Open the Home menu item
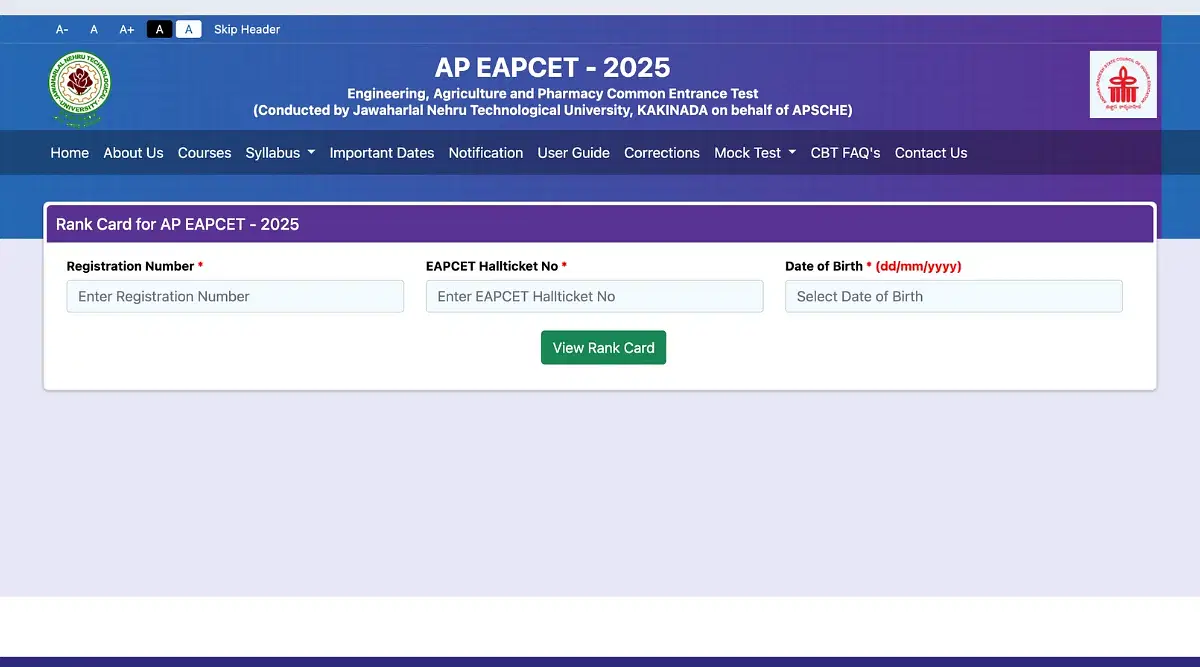Image resolution: width=1200 pixels, height=667 pixels. (x=70, y=153)
